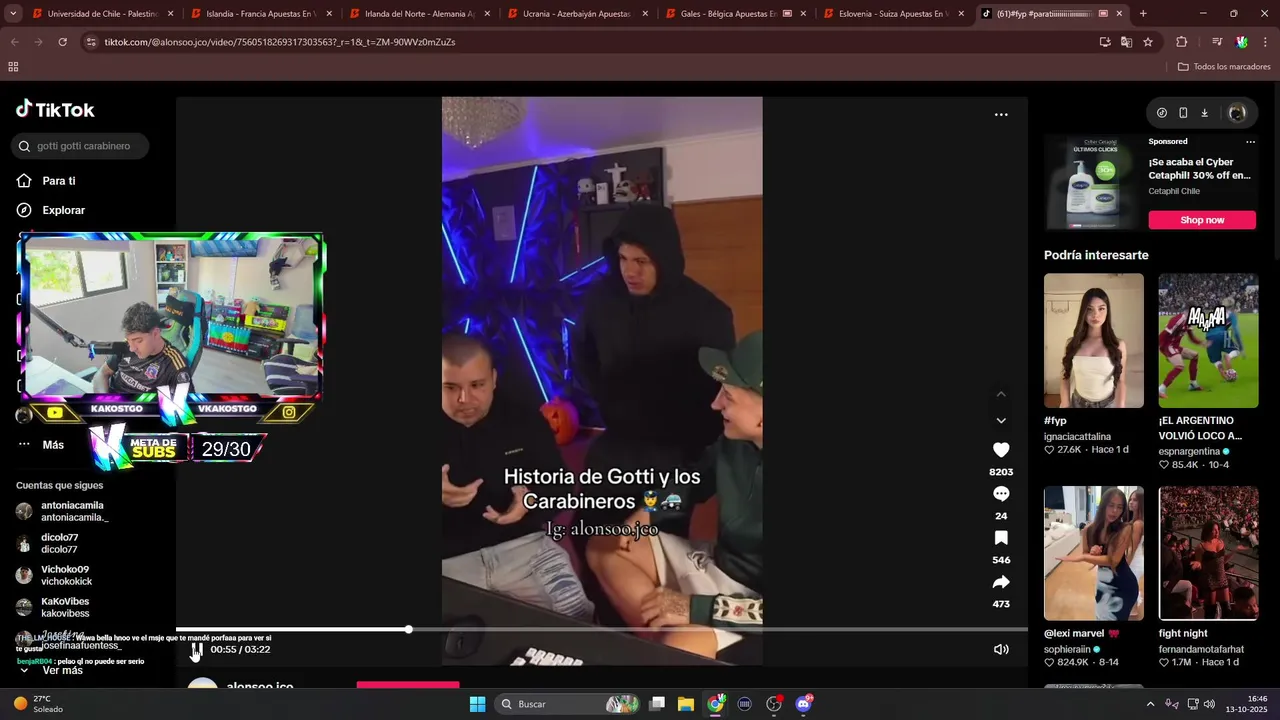Screen dimensions: 1280x720
Task: Open the sophieraiin author name
Action: 1067,649
